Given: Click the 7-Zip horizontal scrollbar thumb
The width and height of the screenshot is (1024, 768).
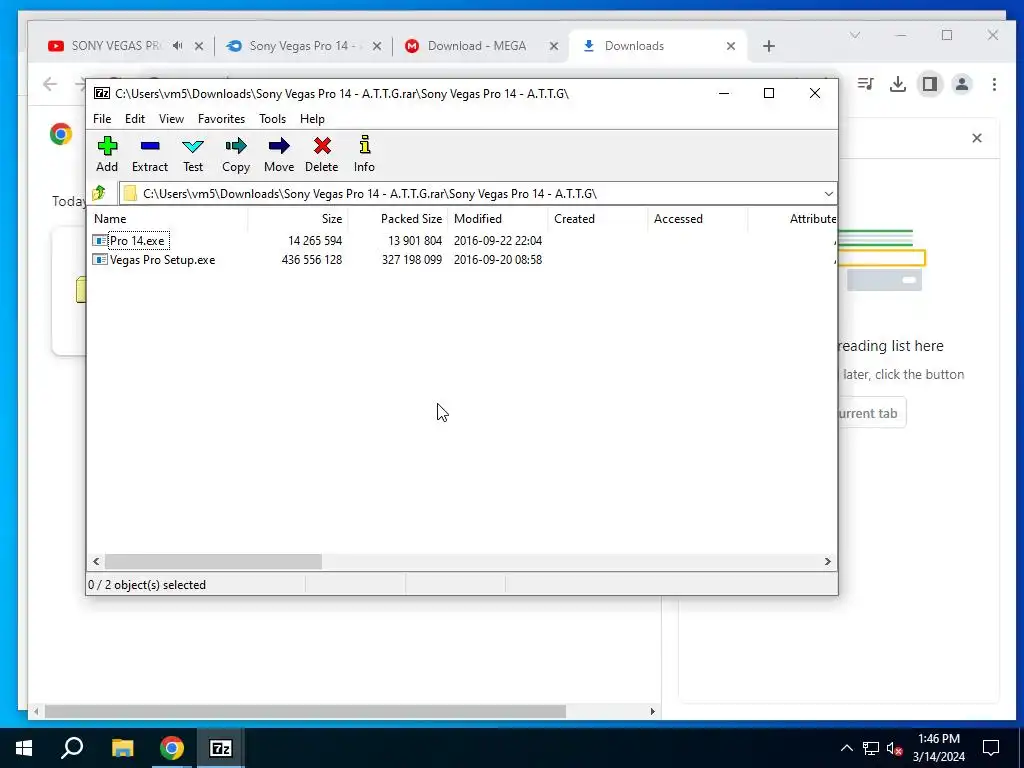Looking at the screenshot, I should [x=214, y=562].
